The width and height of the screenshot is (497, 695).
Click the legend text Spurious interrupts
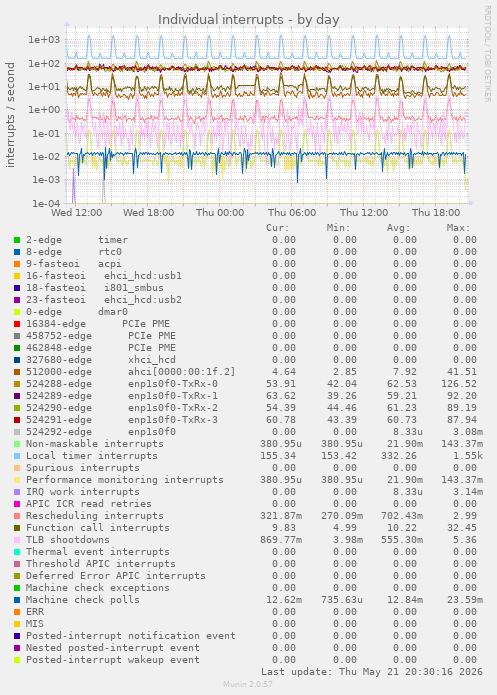click(x=83, y=468)
